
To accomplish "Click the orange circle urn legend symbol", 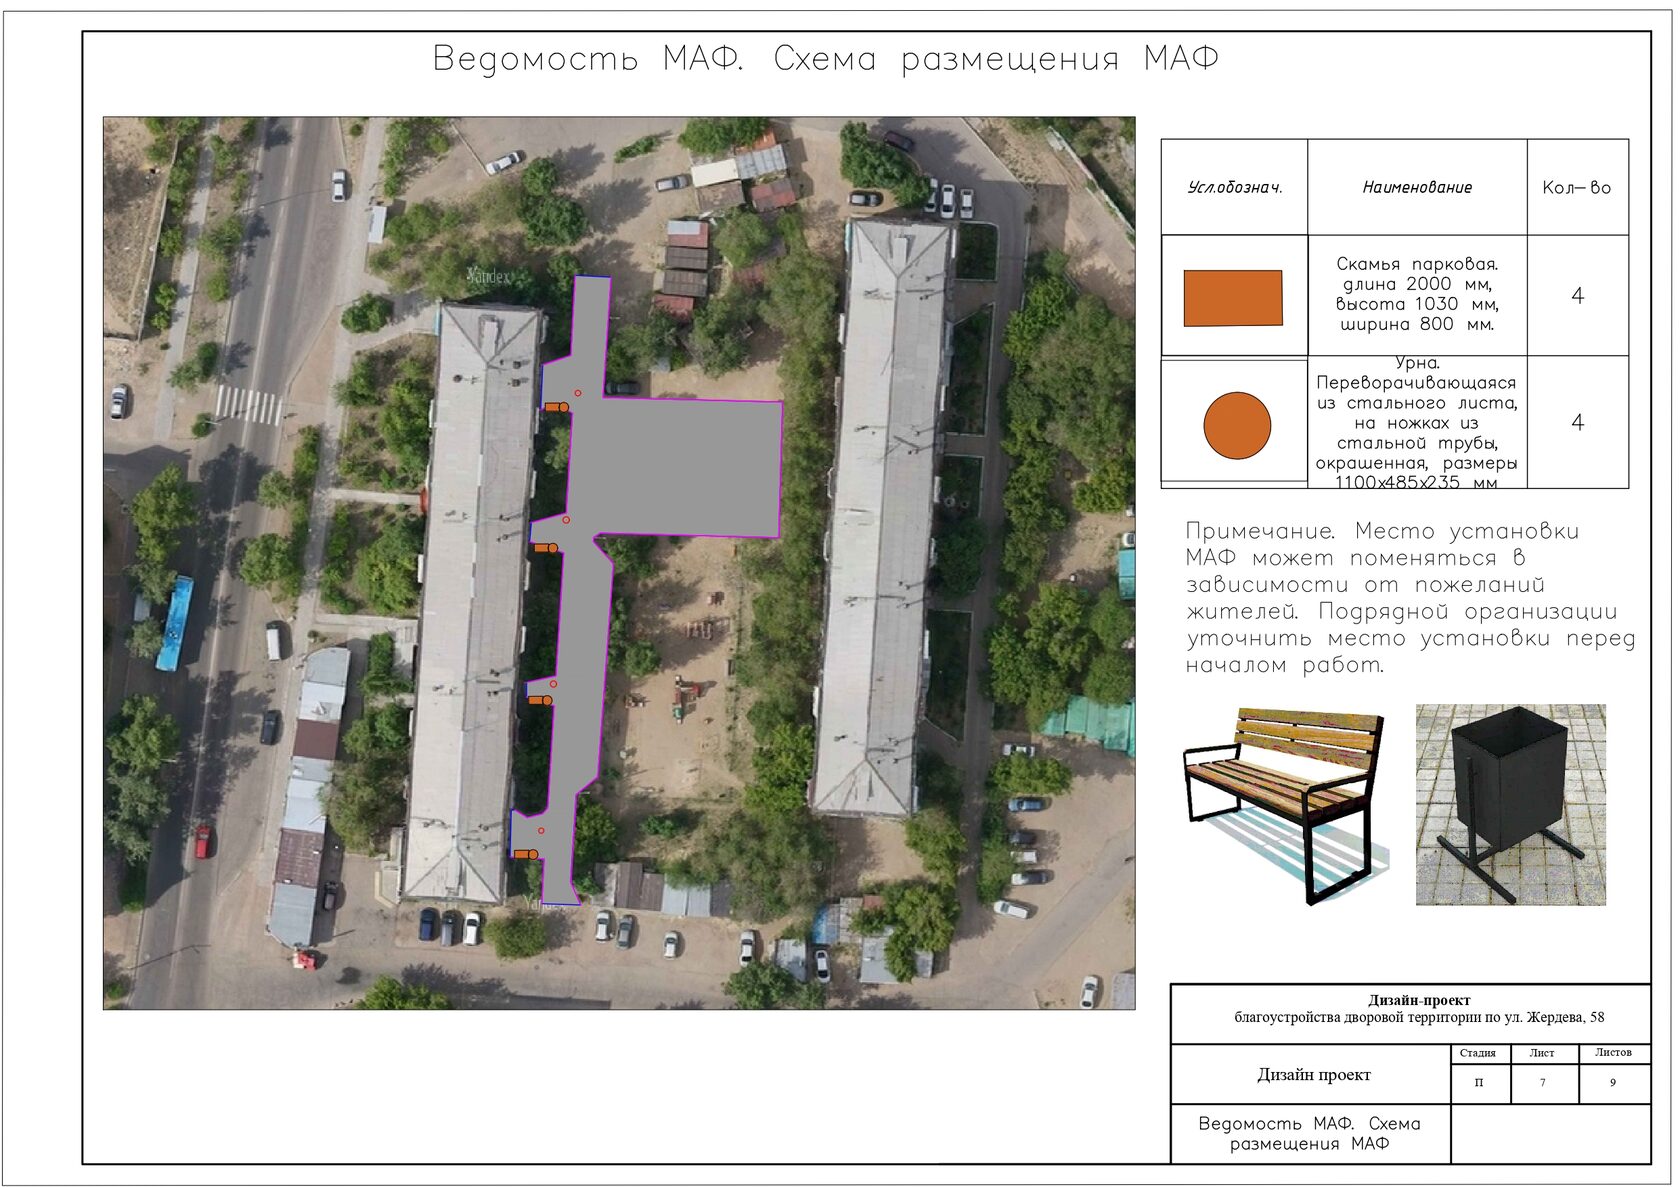I will click(1237, 425).
